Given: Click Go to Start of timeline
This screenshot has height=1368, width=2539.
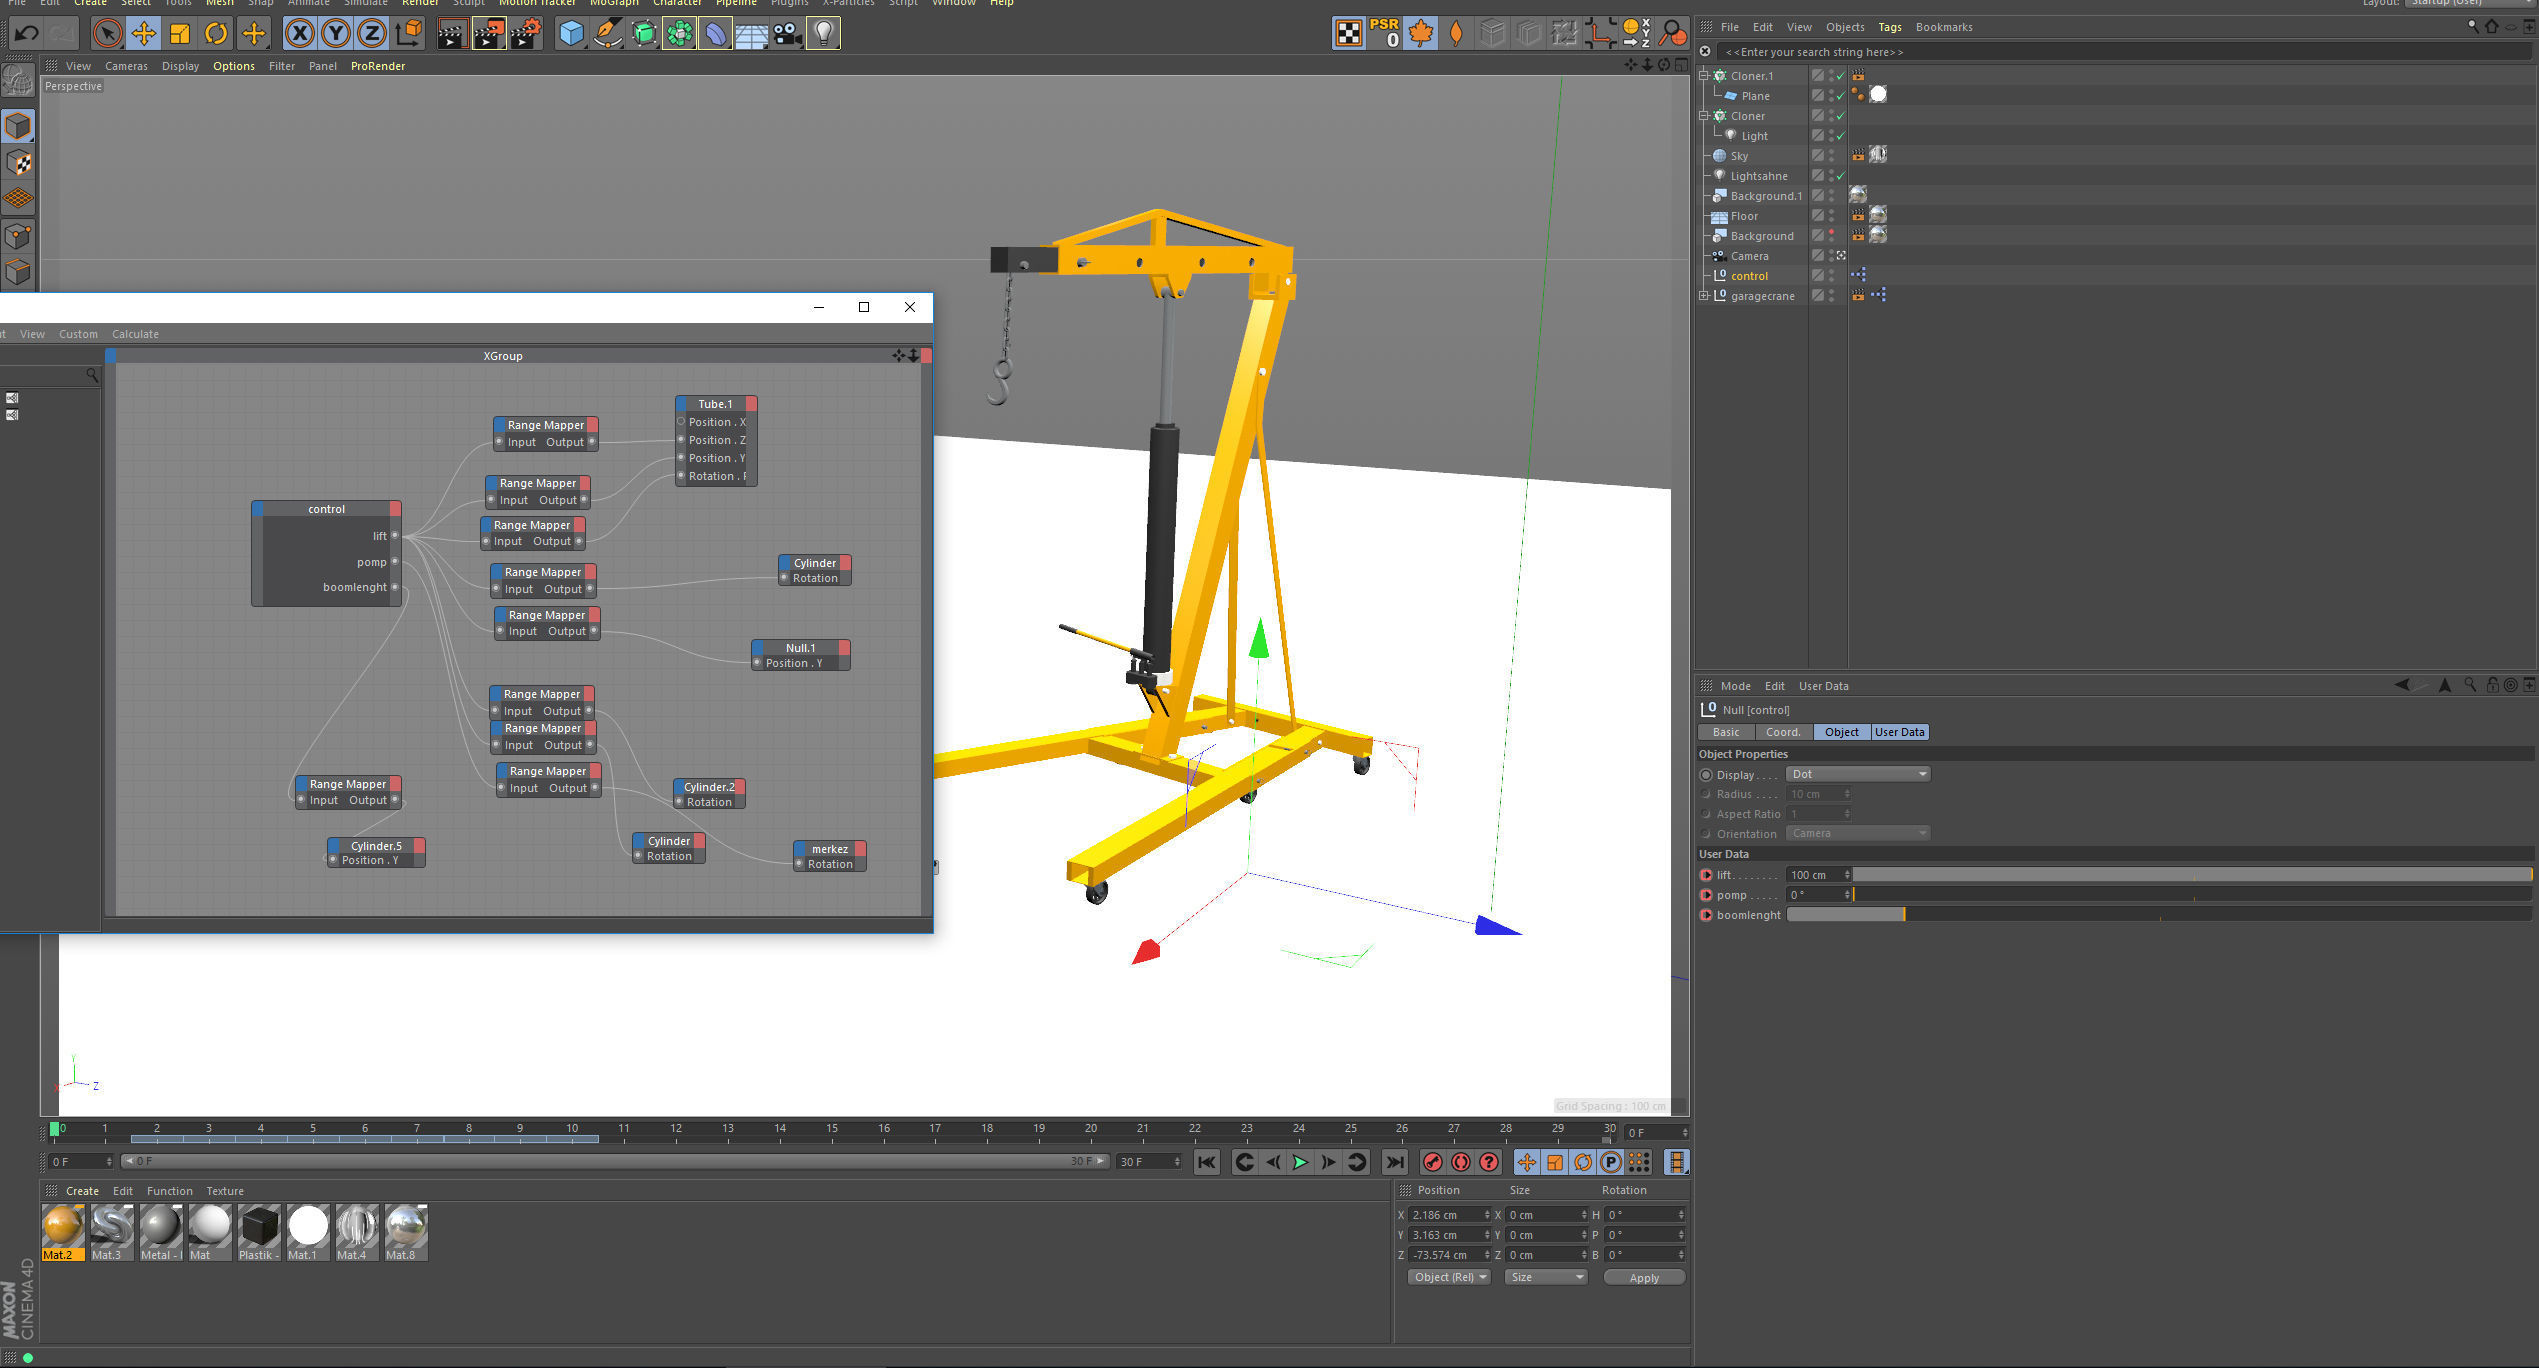Looking at the screenshot, I should (x=1207, y=1162).
